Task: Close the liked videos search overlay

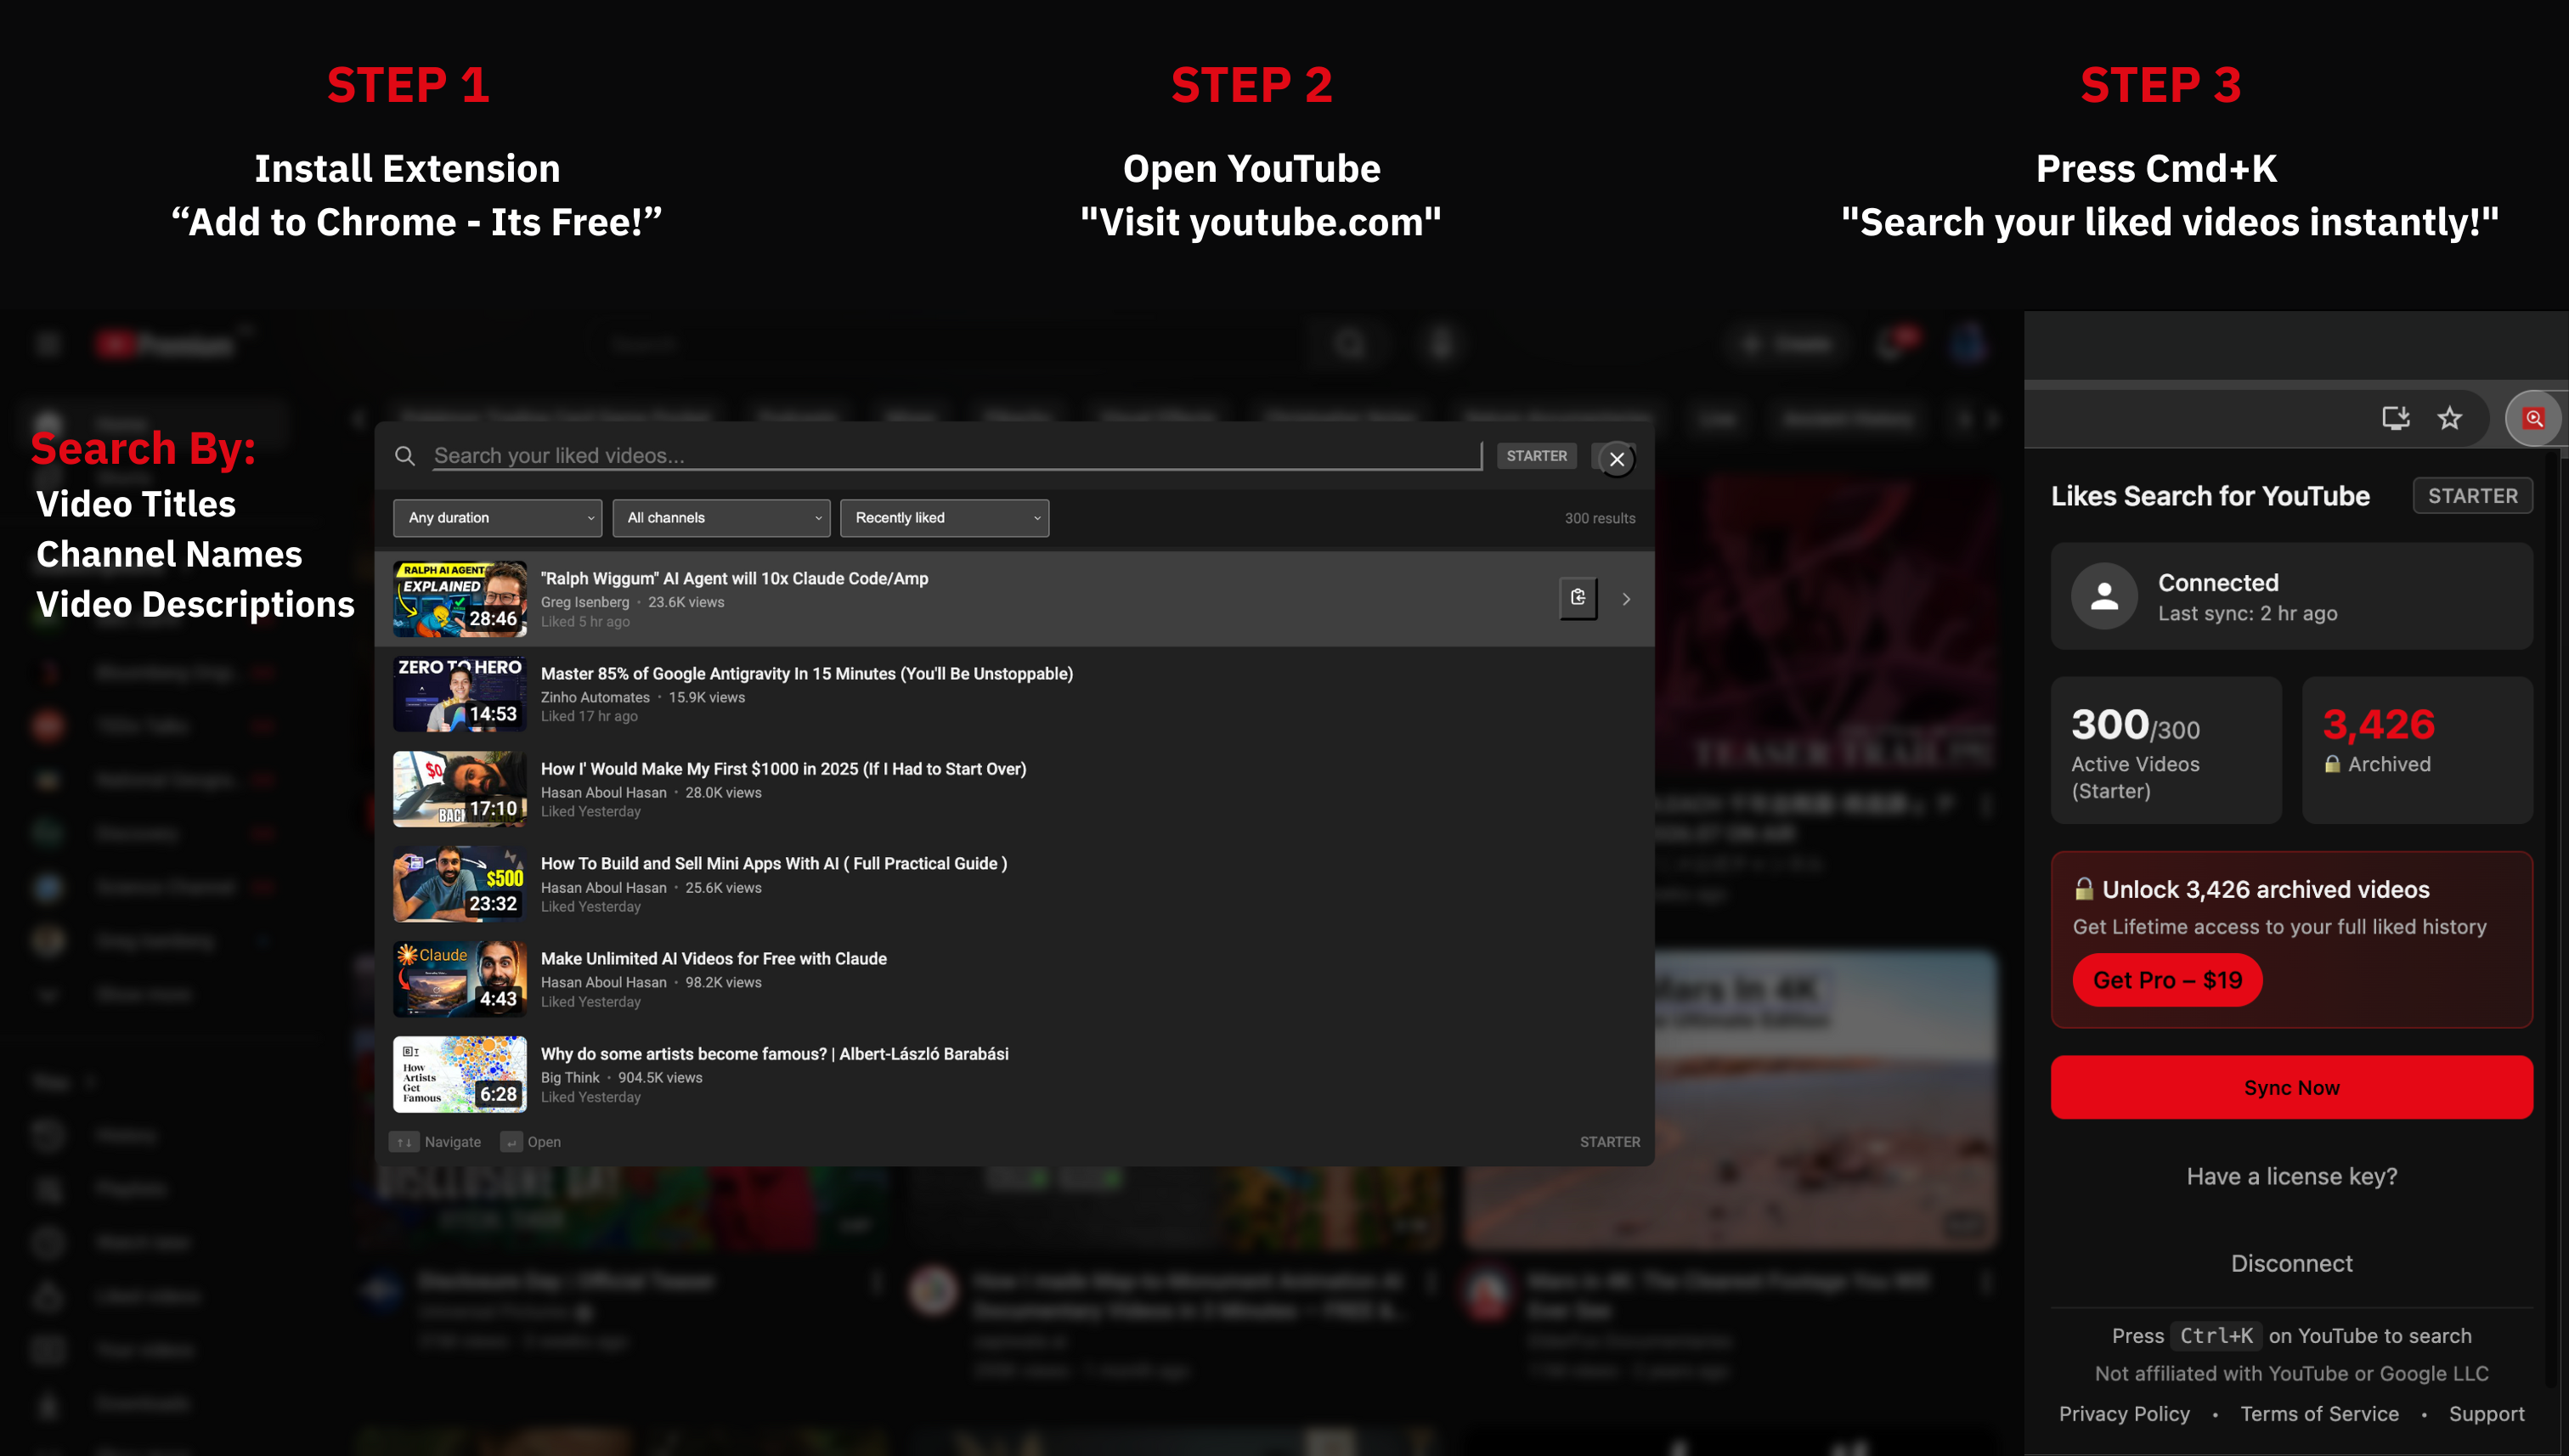Action: tap(1616, 459)
